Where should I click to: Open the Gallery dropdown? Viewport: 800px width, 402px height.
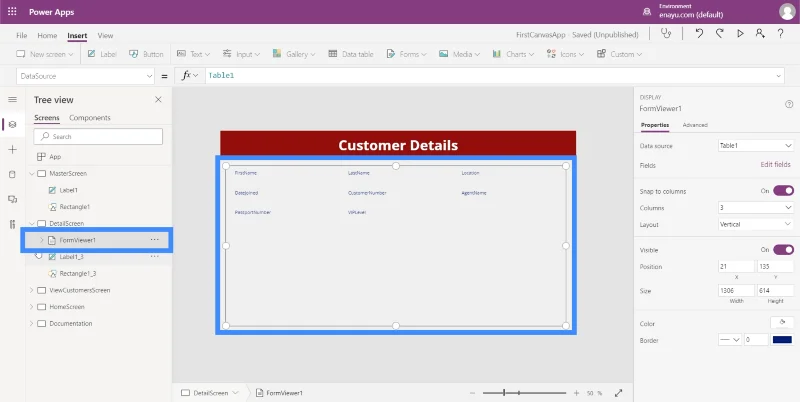point(294,54)
